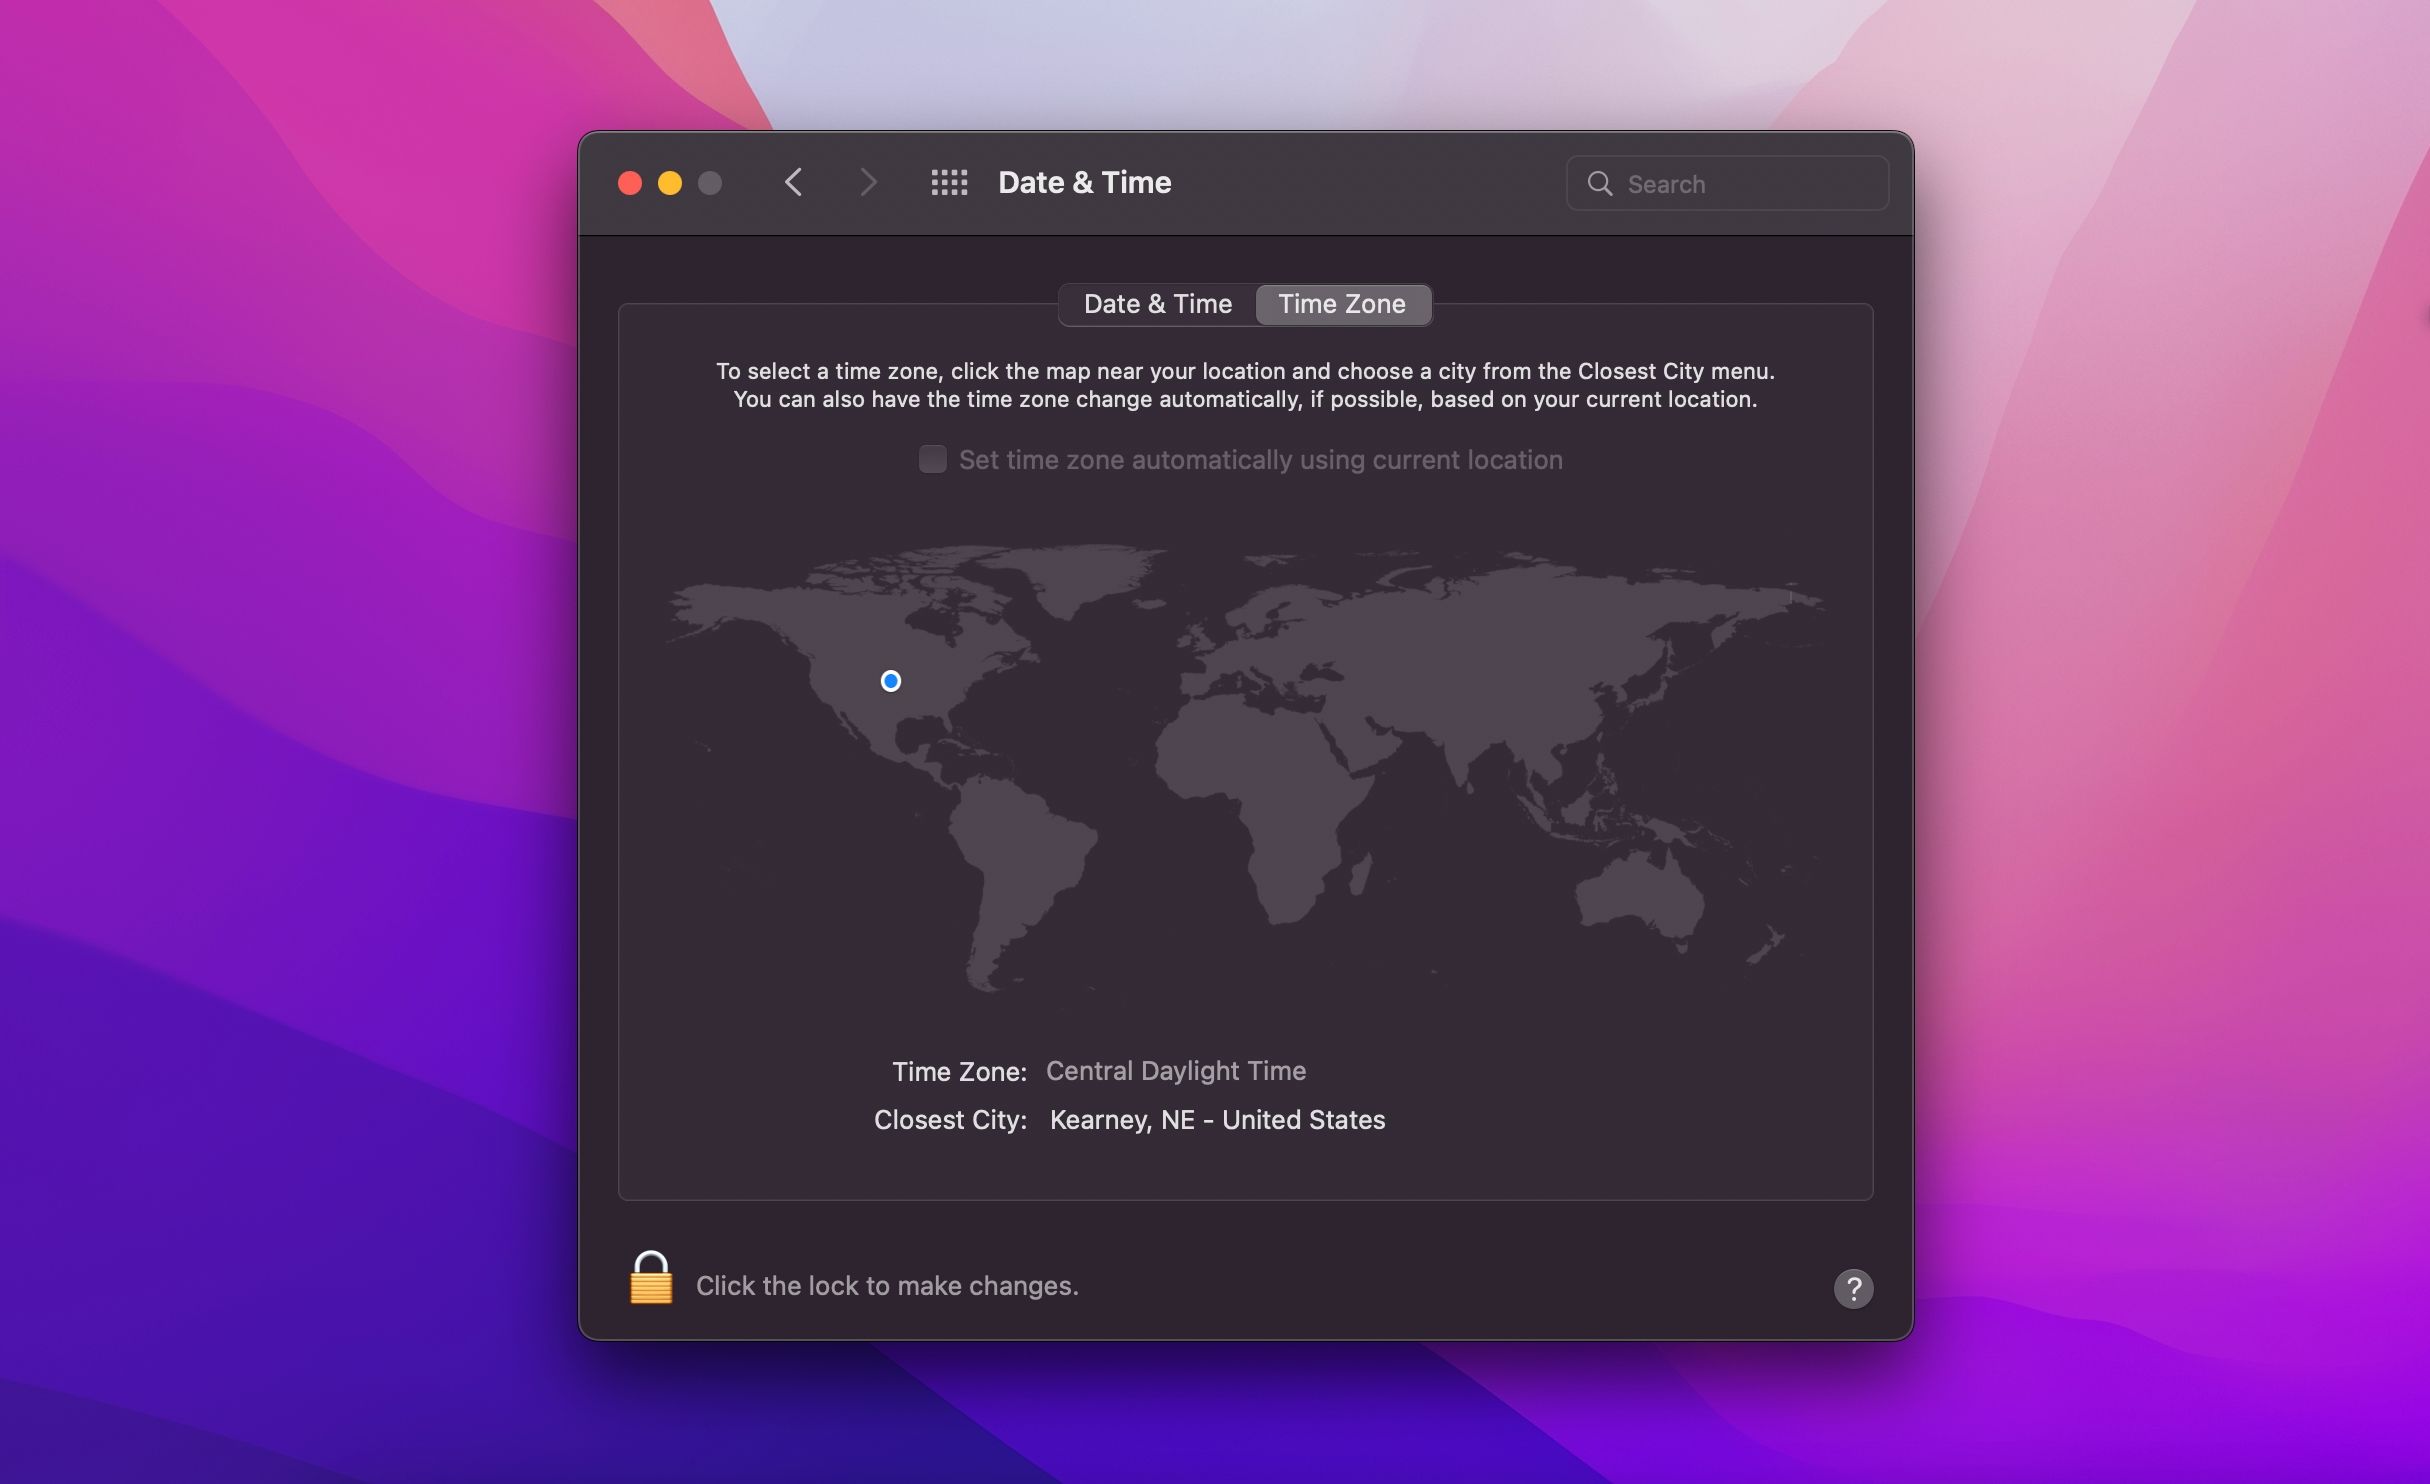Click the grey full-screen button icon
The width and height of the screenshot is (2430, 1484).
click(x=710, y=182)
